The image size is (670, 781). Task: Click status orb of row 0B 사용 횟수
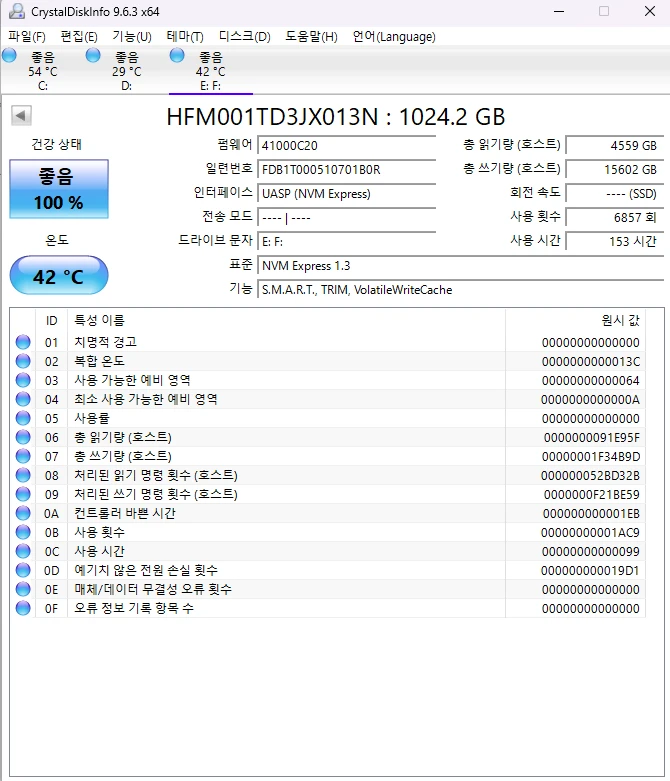pos(23,532)
